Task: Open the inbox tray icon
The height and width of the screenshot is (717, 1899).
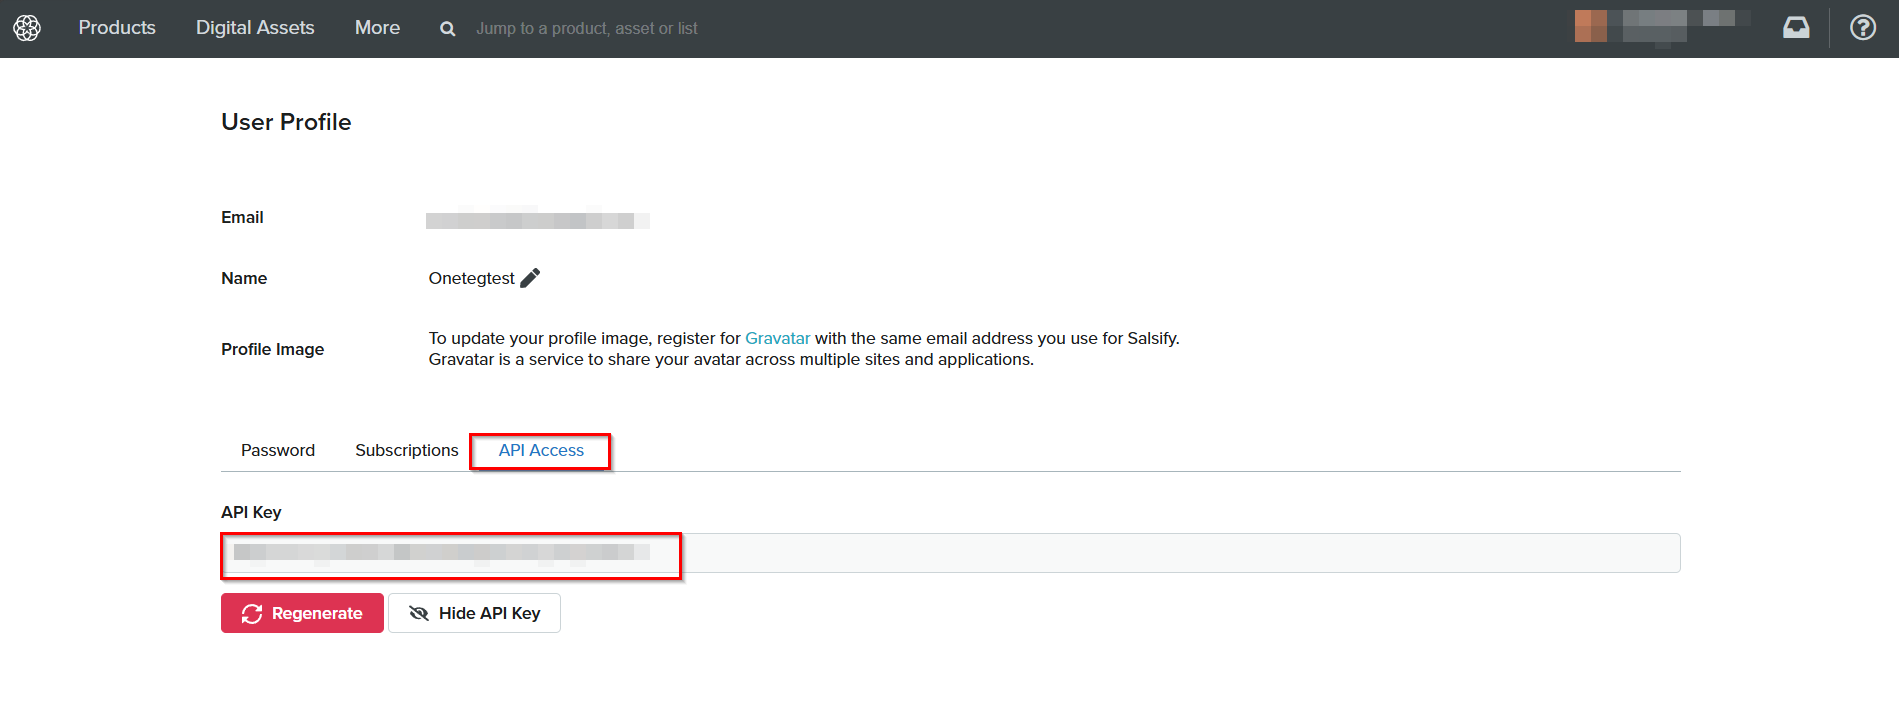Action: [x=1796, y=28]
